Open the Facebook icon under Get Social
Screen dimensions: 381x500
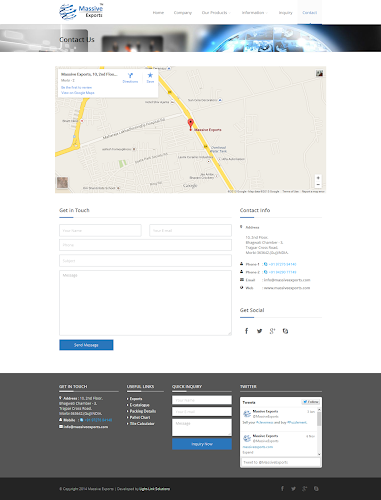pyautogui.click(x=246, y=331)
